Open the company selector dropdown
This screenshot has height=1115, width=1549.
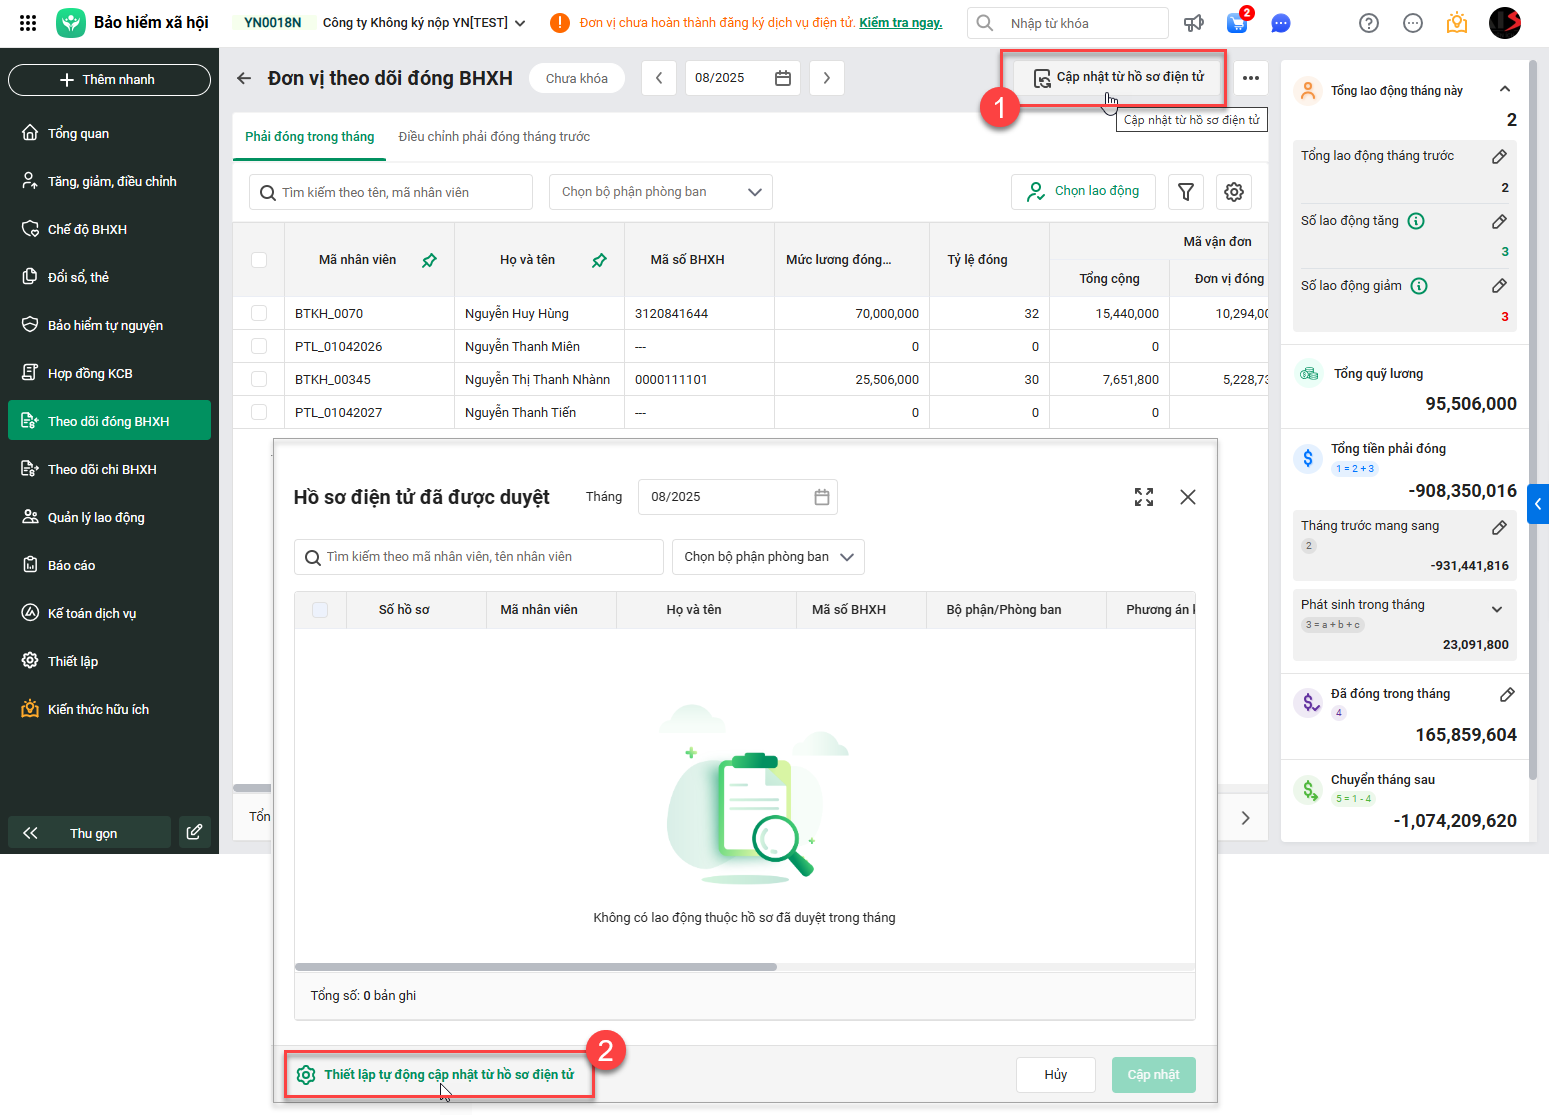click(x=424, y=23)
